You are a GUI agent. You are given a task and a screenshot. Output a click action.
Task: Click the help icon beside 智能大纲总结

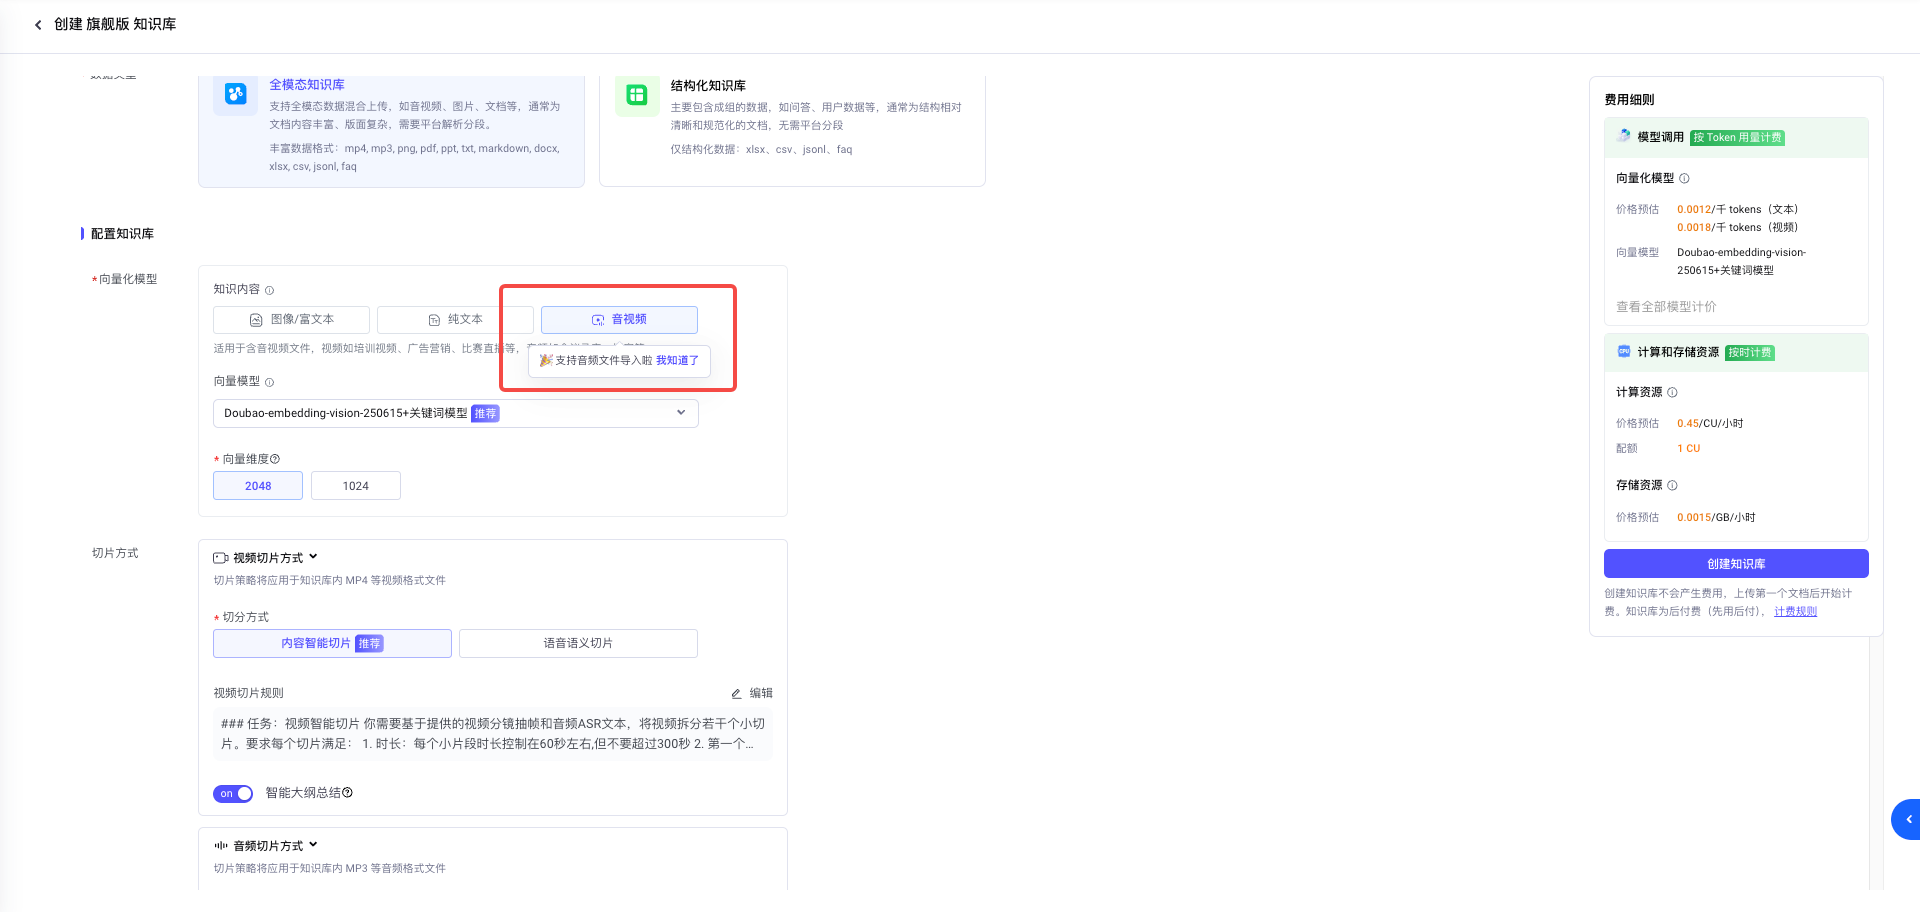click(x=347, y=793)
